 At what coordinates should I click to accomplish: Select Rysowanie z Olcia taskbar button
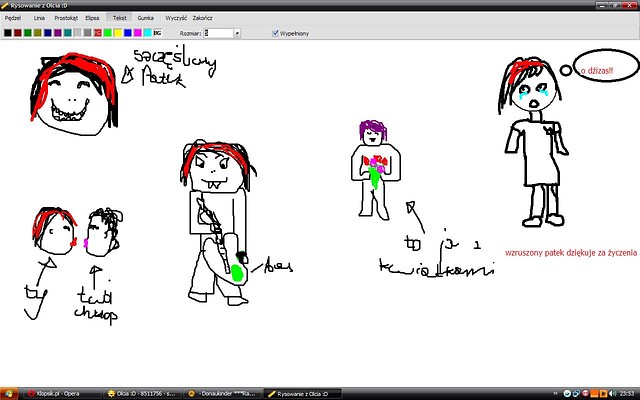302,394
